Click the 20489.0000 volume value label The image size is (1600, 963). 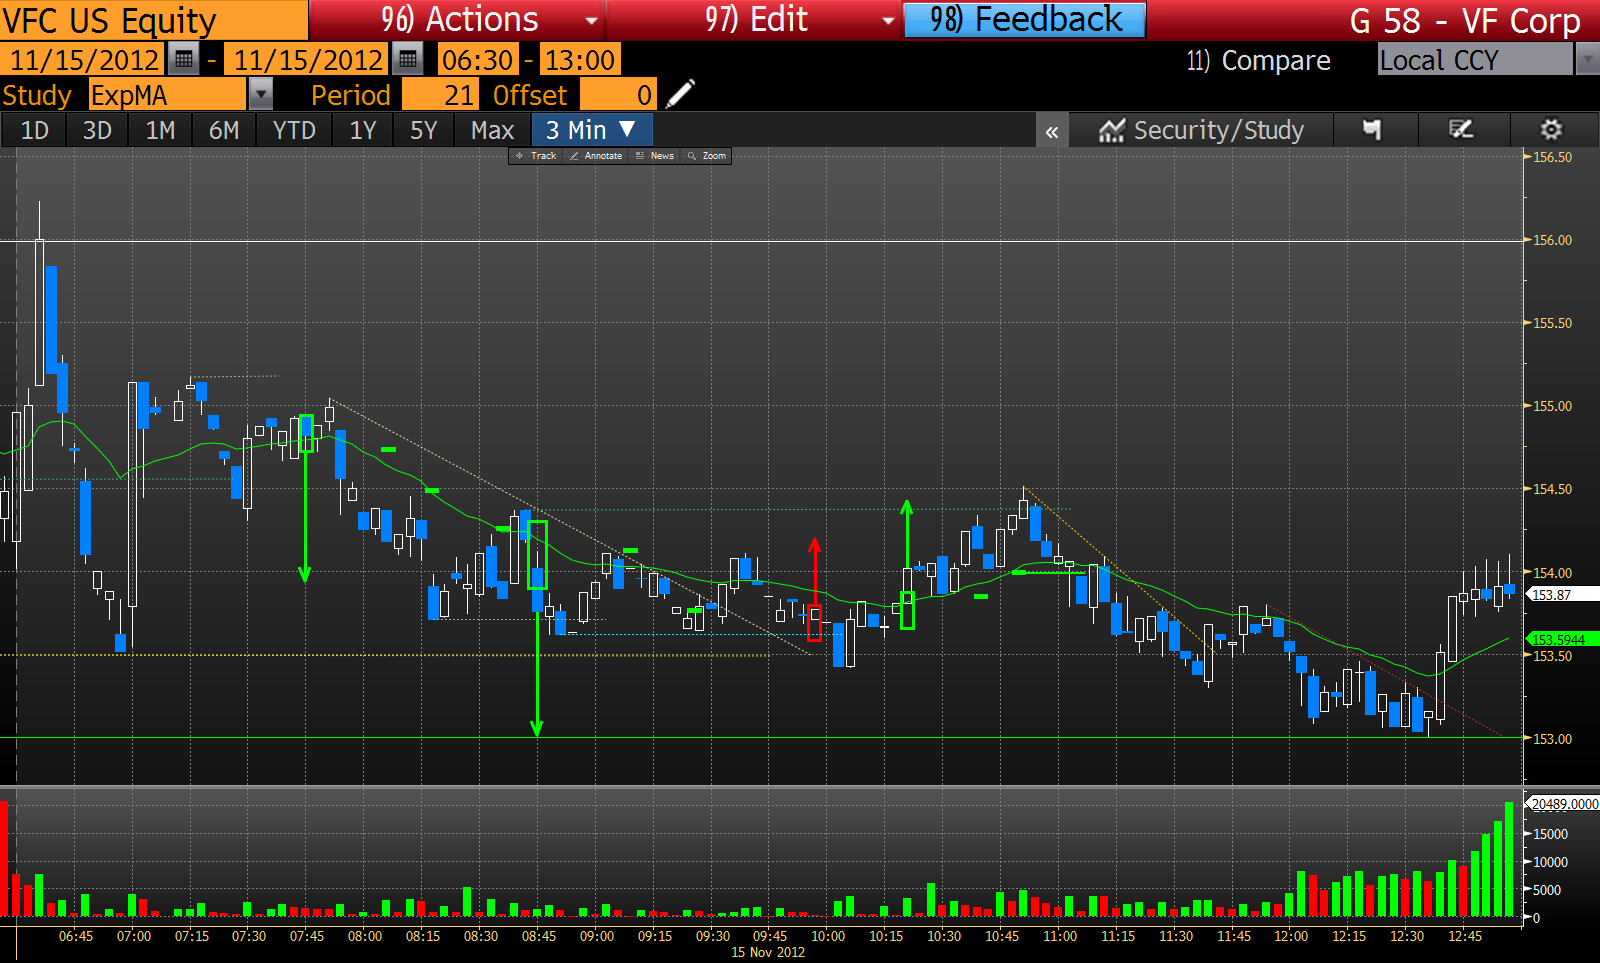1565,804
